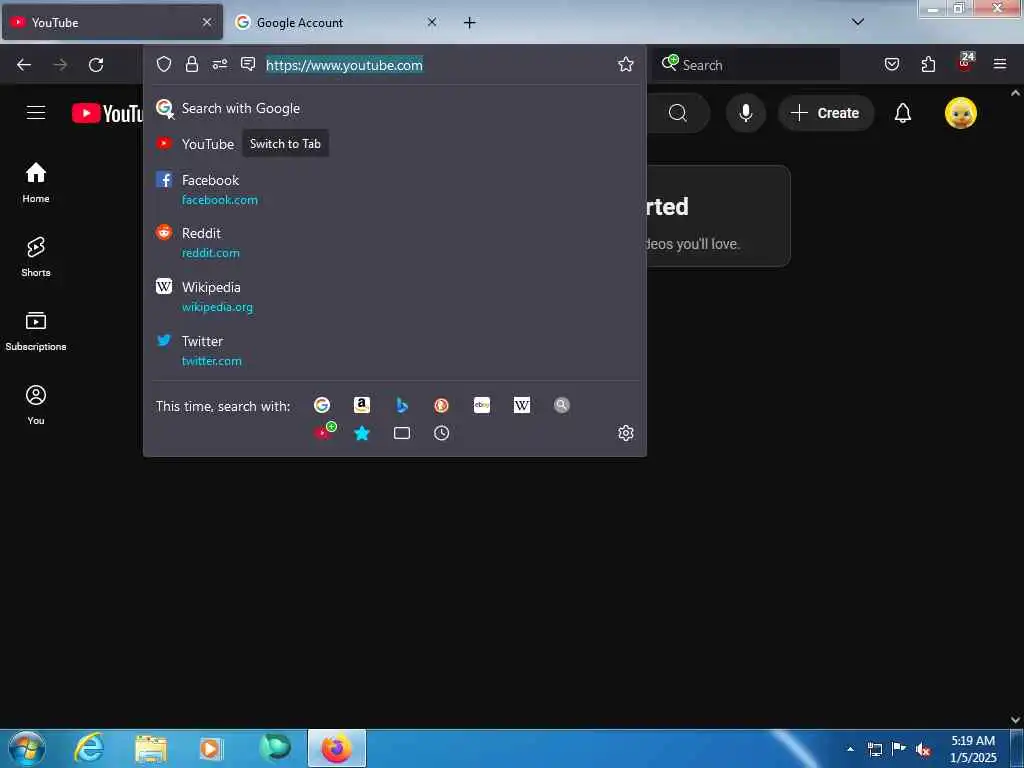The image size is (1024, 768).
Task: Search this time with Bing icon
Action: pyautogui.click(x=402, y=405)
